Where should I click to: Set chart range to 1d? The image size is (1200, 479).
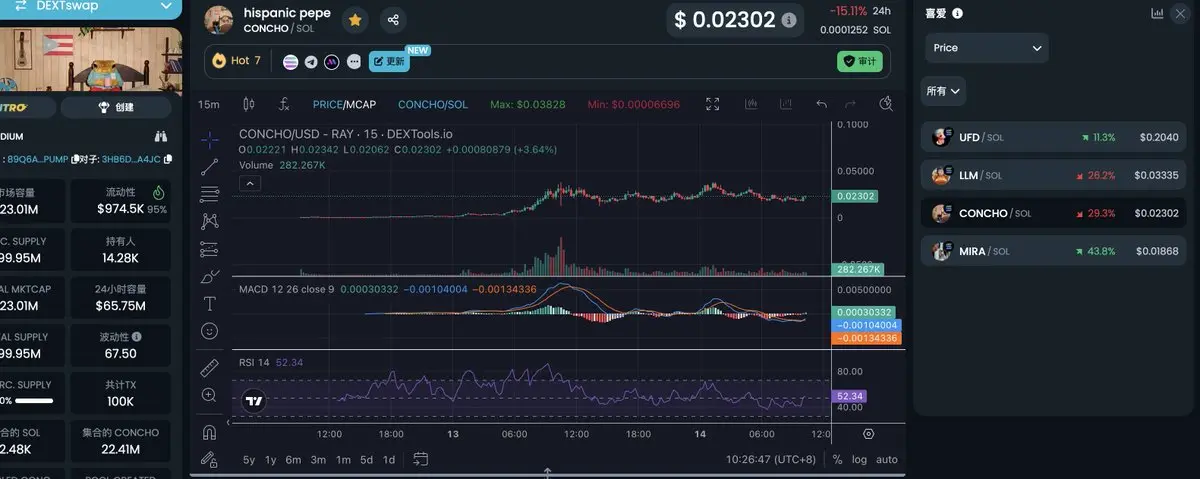click(x=389, y=459)
